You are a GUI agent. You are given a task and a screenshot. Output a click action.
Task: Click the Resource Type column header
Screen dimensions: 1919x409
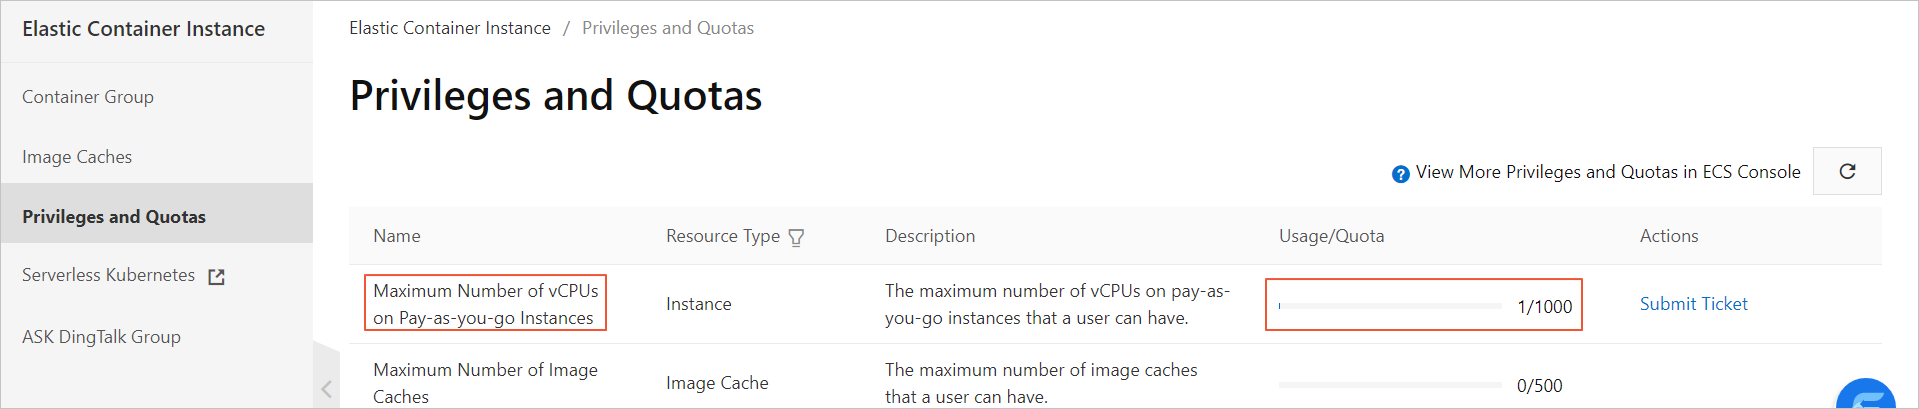(x=723, y=236)
